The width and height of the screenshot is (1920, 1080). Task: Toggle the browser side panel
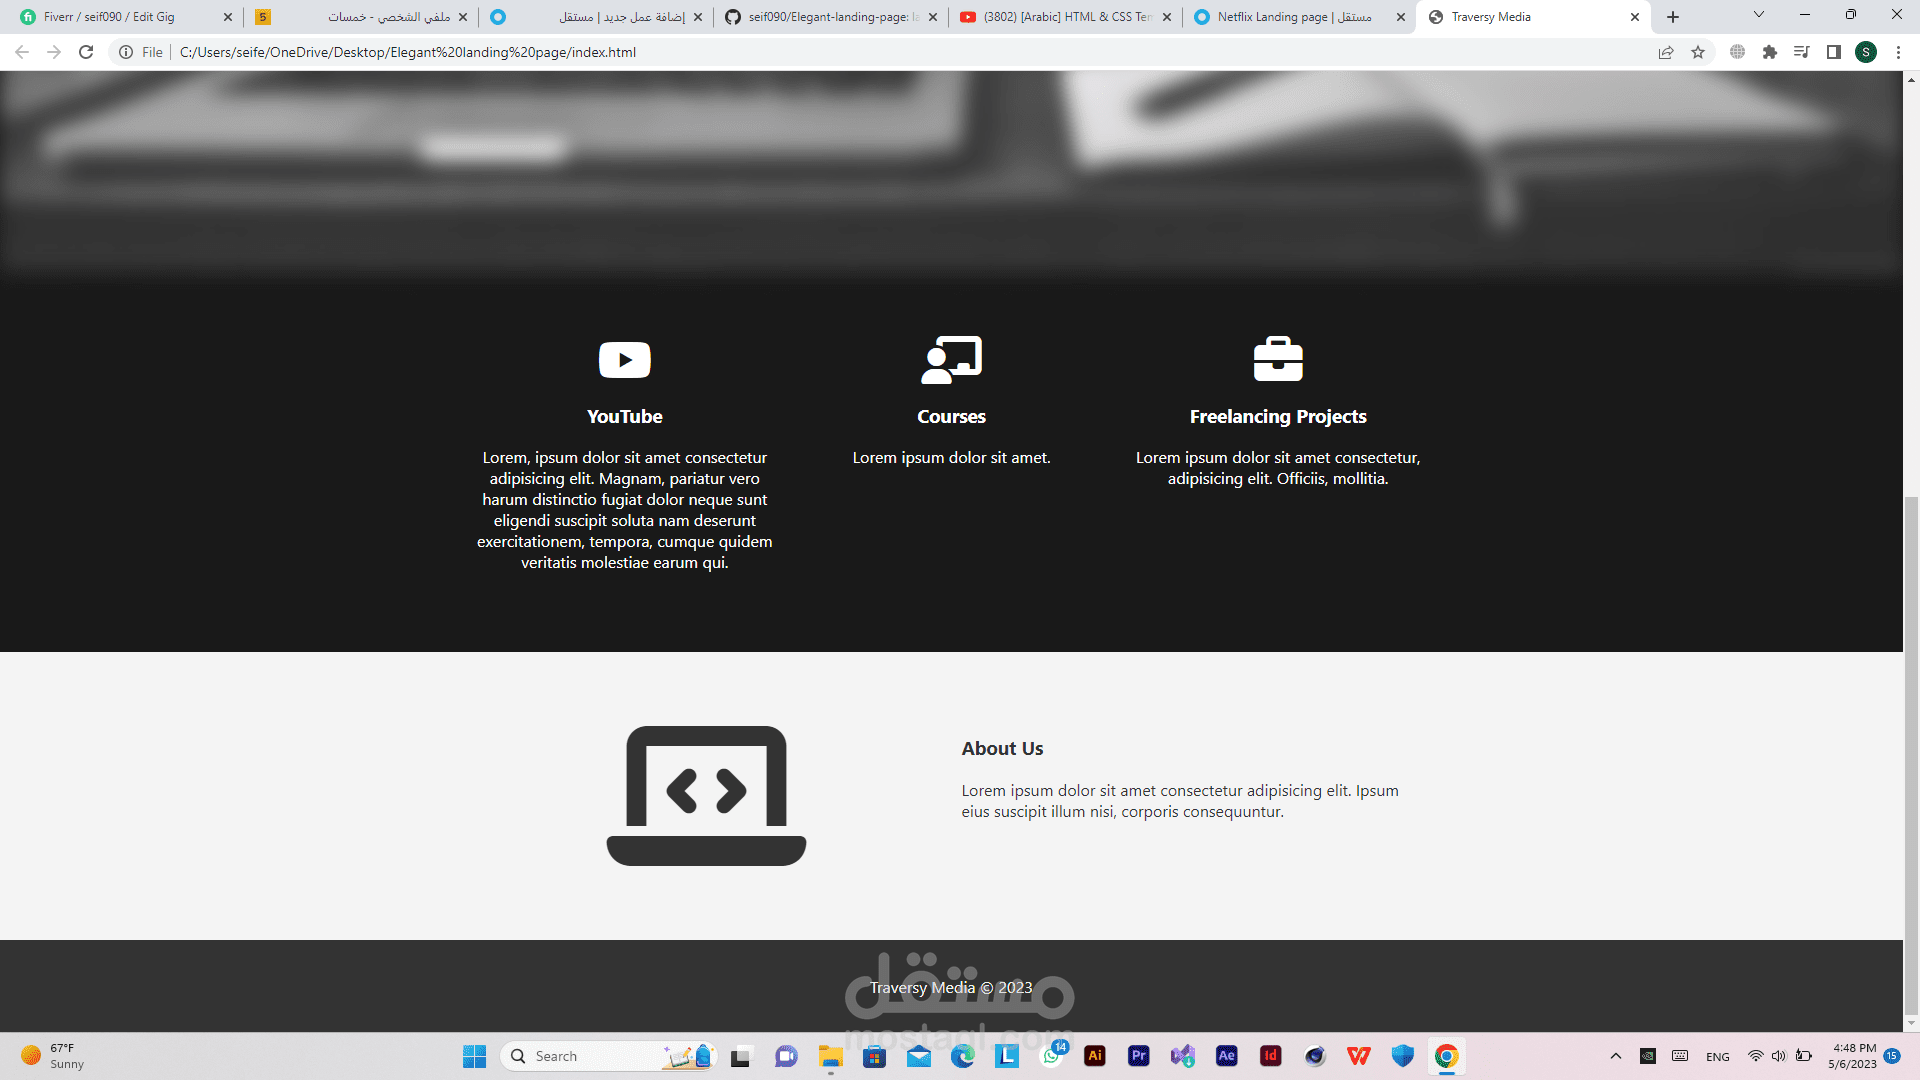click(1834, 52)
